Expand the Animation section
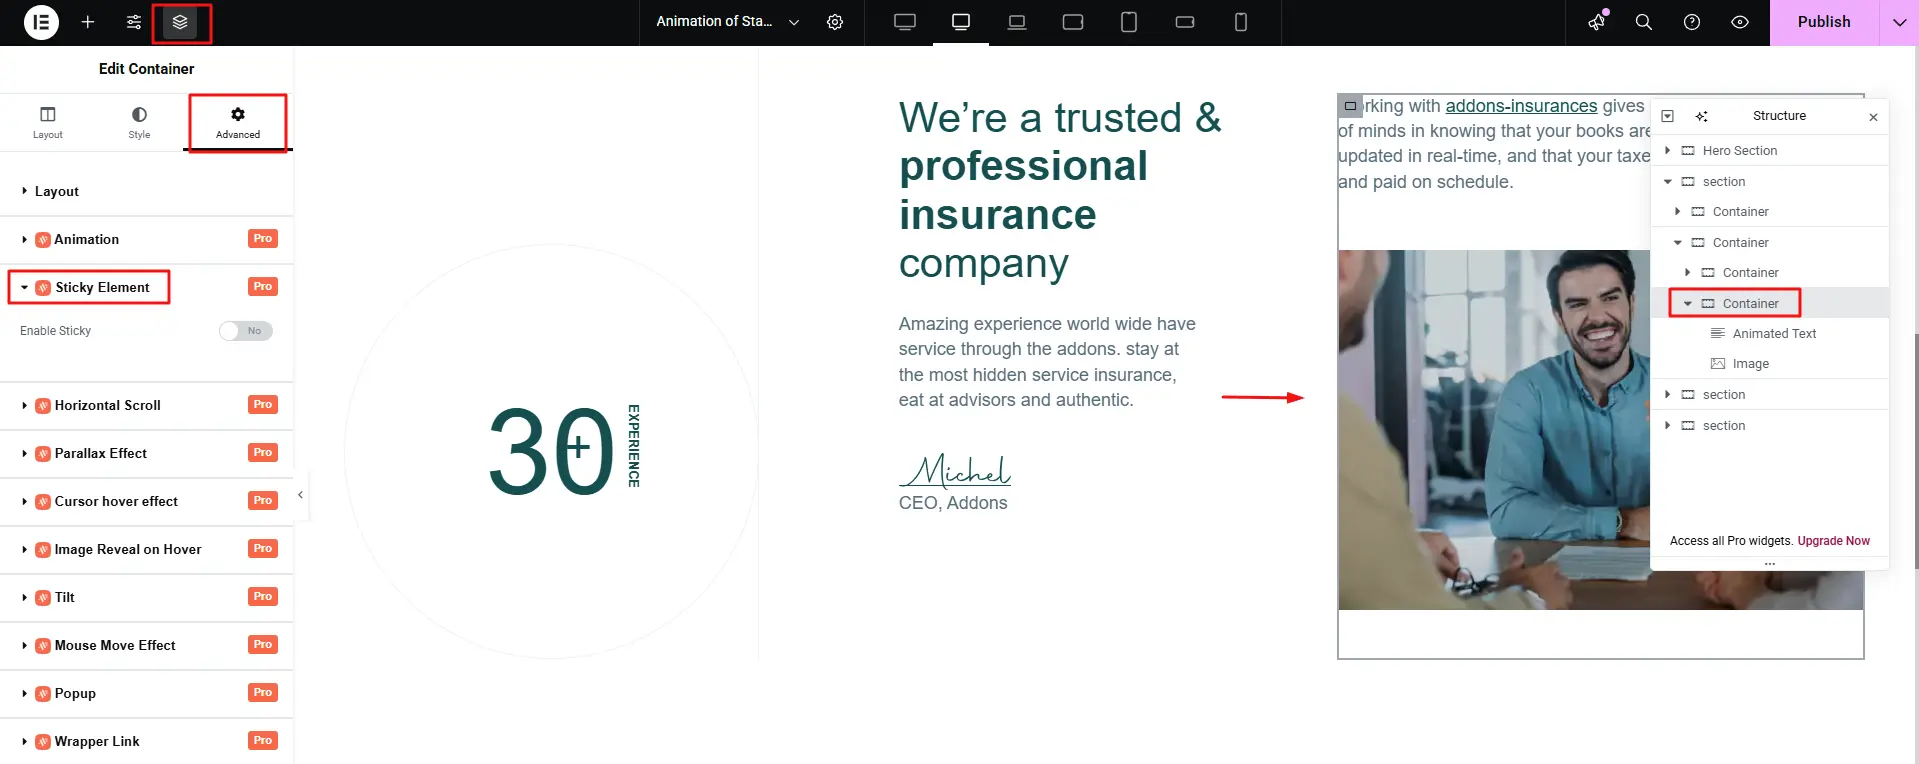 point(87,239)
